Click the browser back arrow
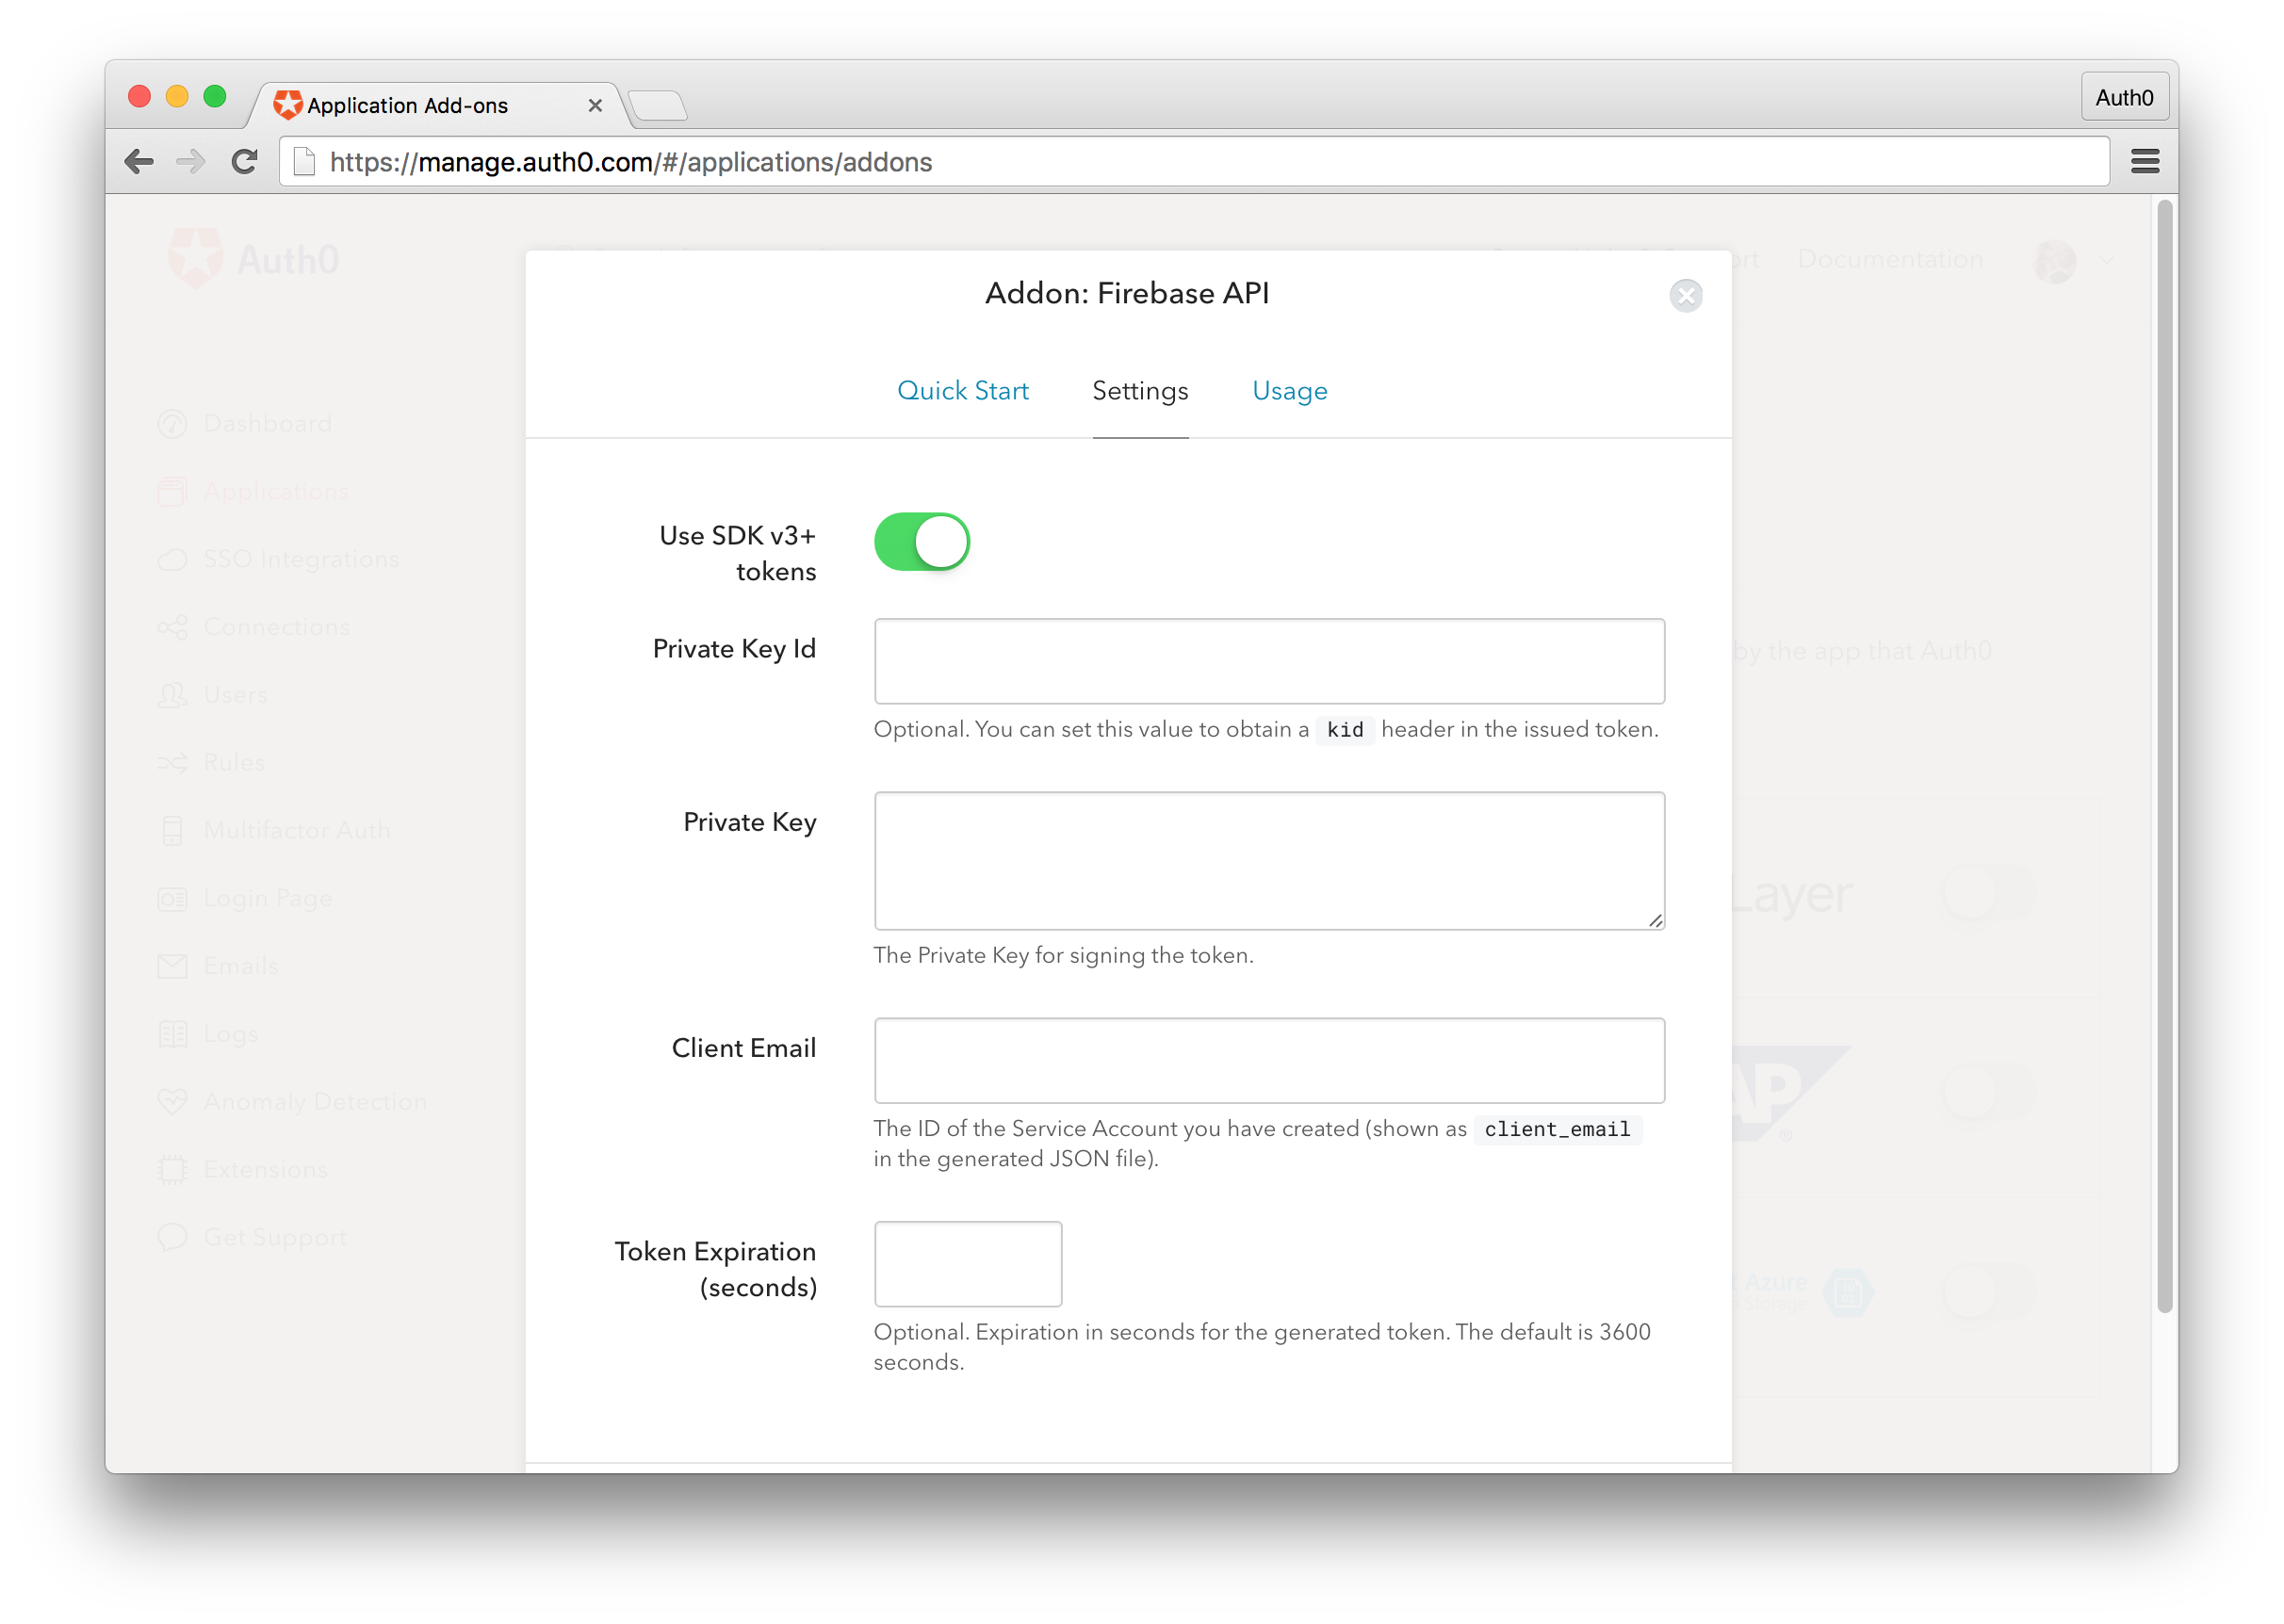Image resolution: width=2284 pixels, height=1624 pixels. 139,161
